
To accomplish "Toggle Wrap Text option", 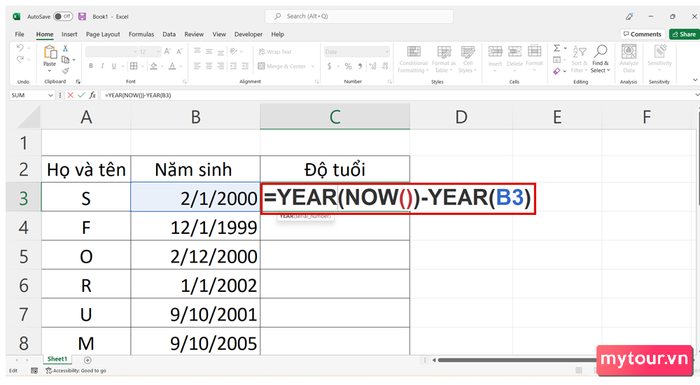I will pyautogui.click(x=275, y=52).
